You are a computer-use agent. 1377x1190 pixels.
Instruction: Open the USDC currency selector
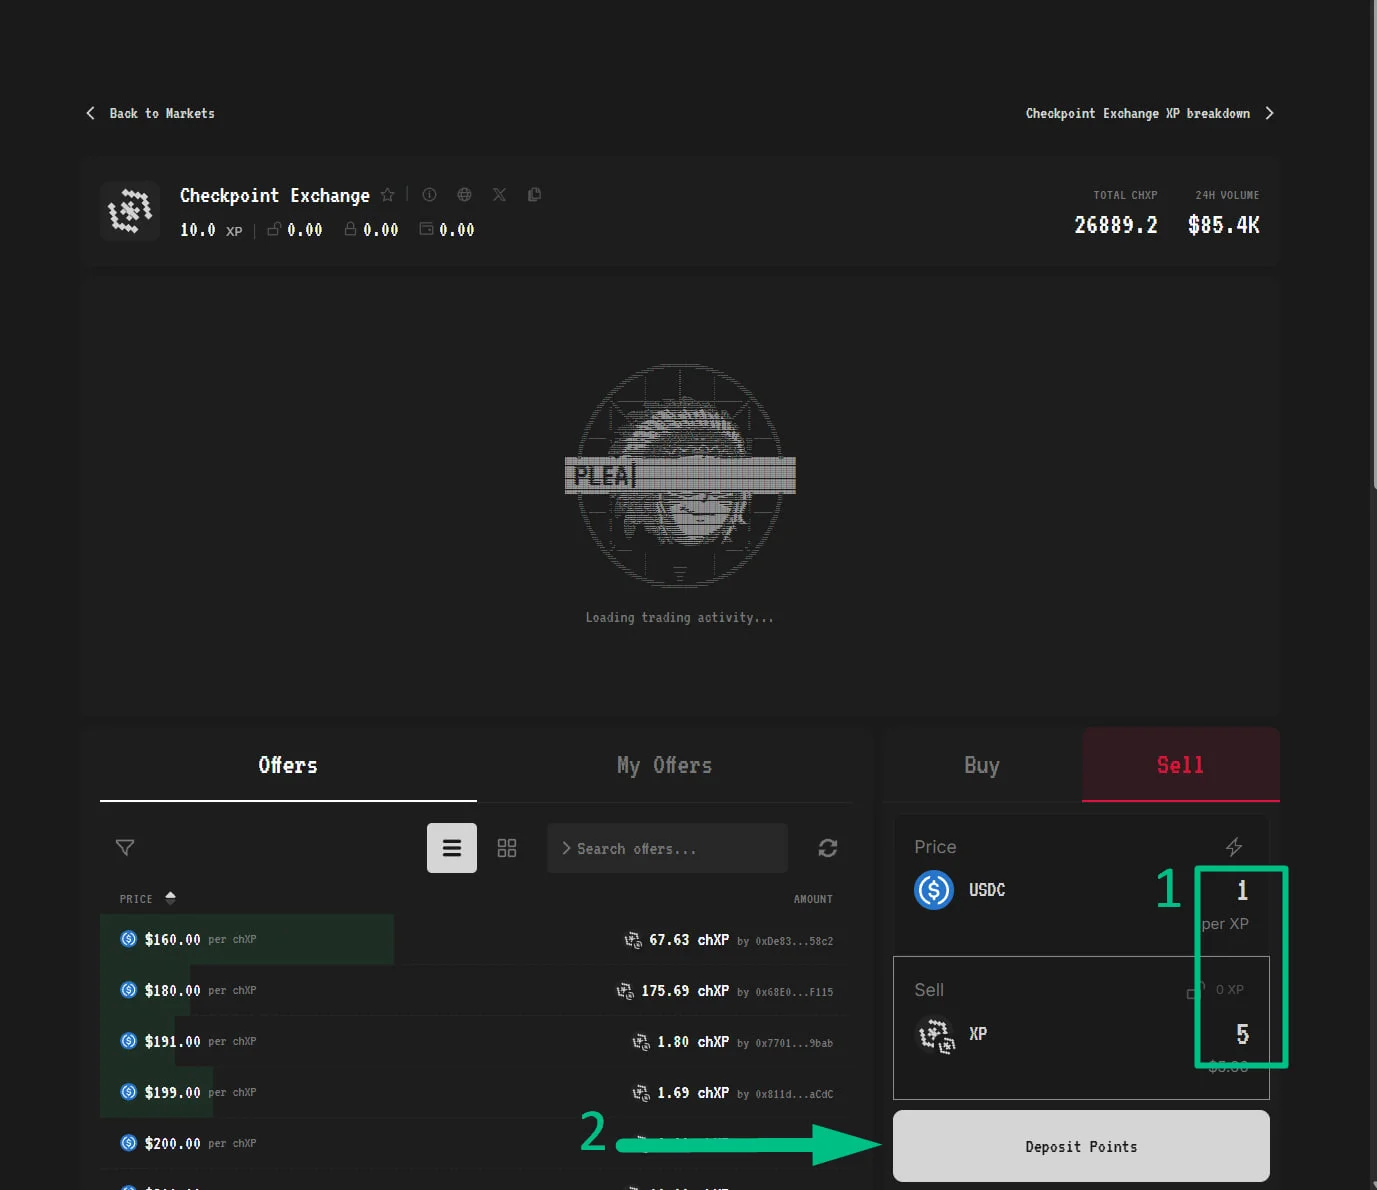(960, 890)
